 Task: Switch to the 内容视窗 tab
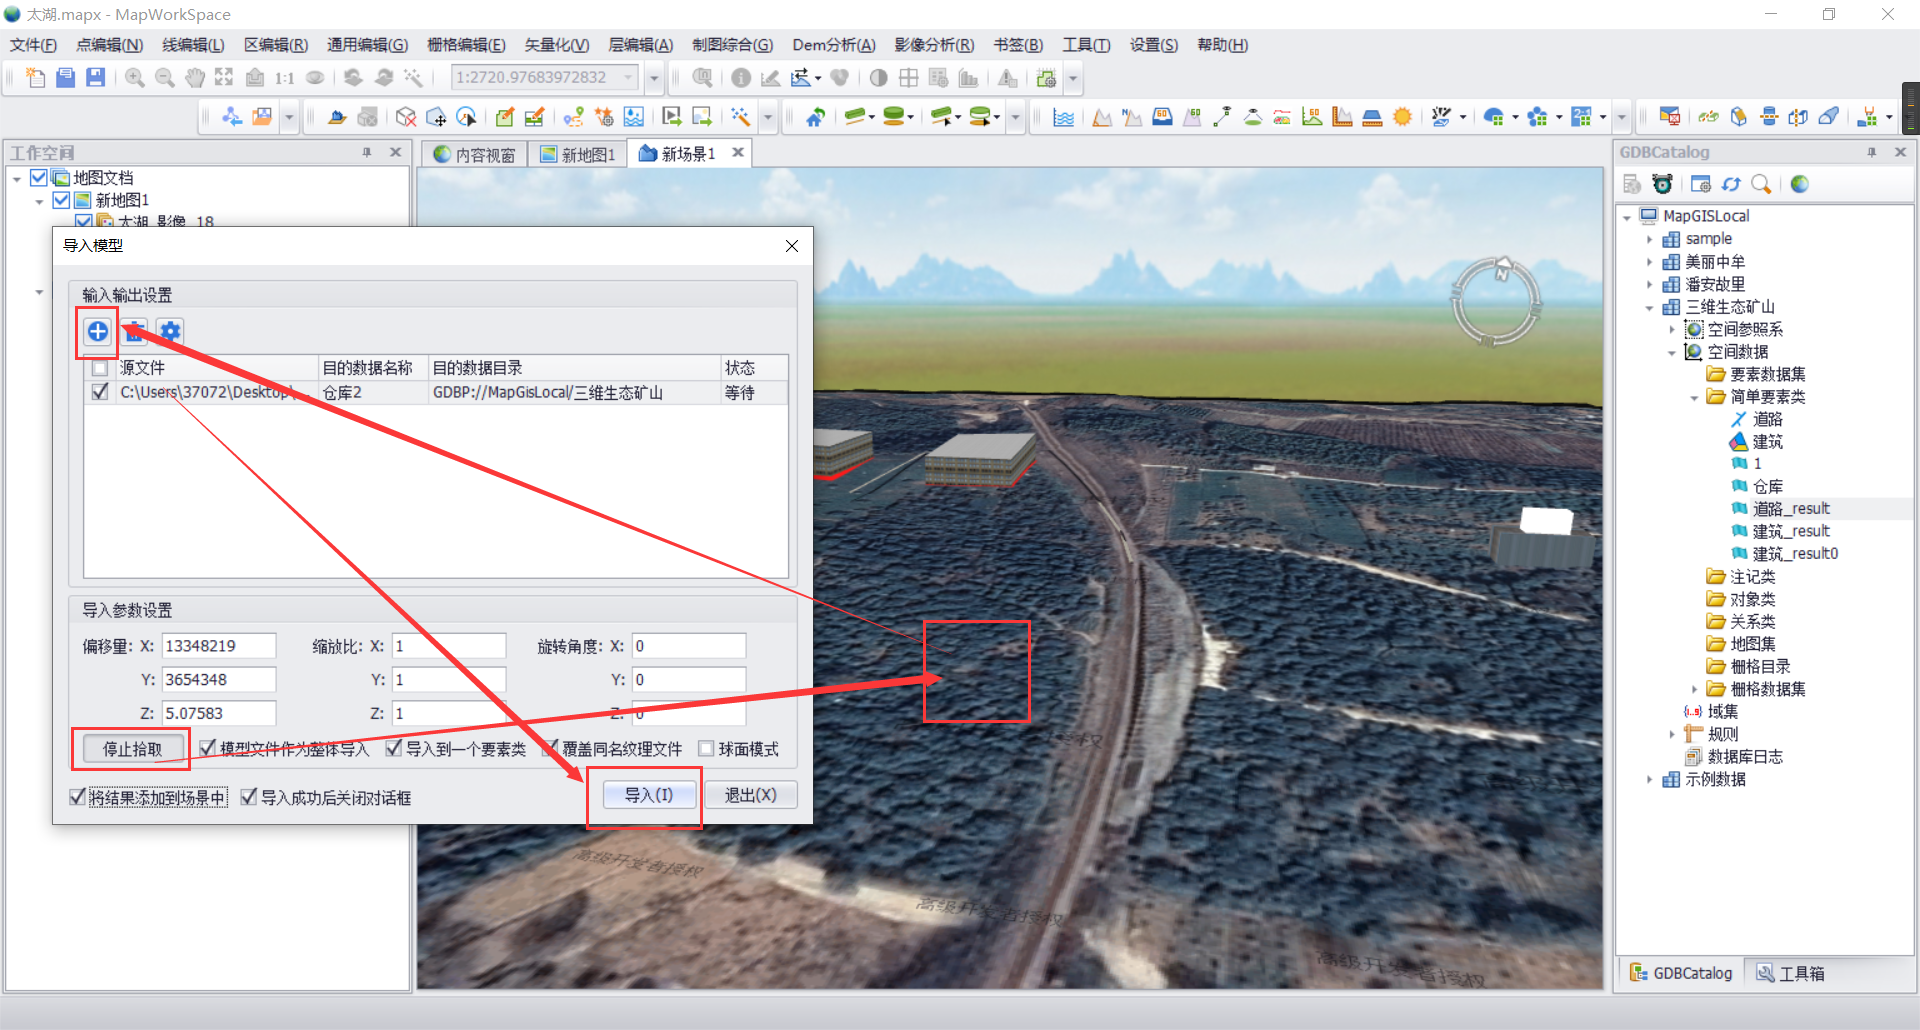[x=475, y=155]
